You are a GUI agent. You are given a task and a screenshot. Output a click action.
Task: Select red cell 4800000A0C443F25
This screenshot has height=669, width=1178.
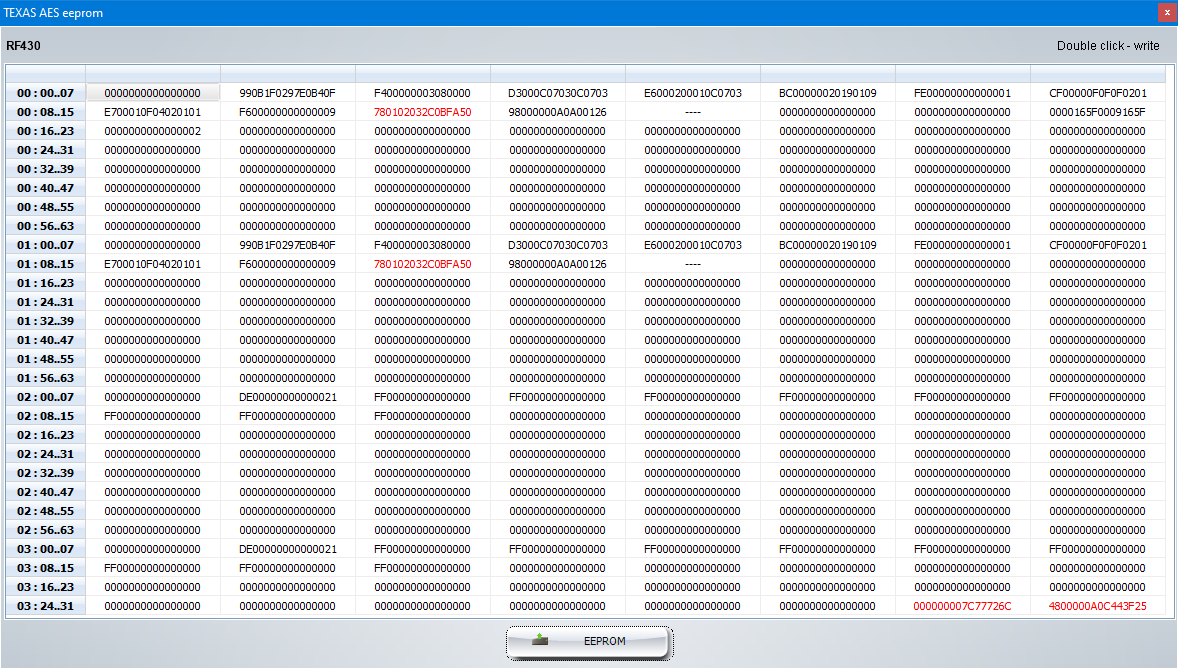pos(1098,606)
